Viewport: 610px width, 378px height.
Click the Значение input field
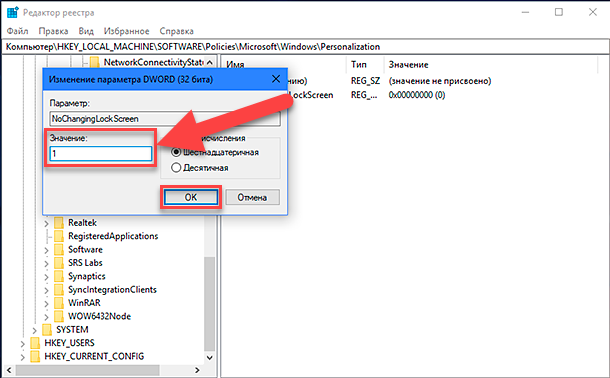pyautogui.click(x=101, y=153)
